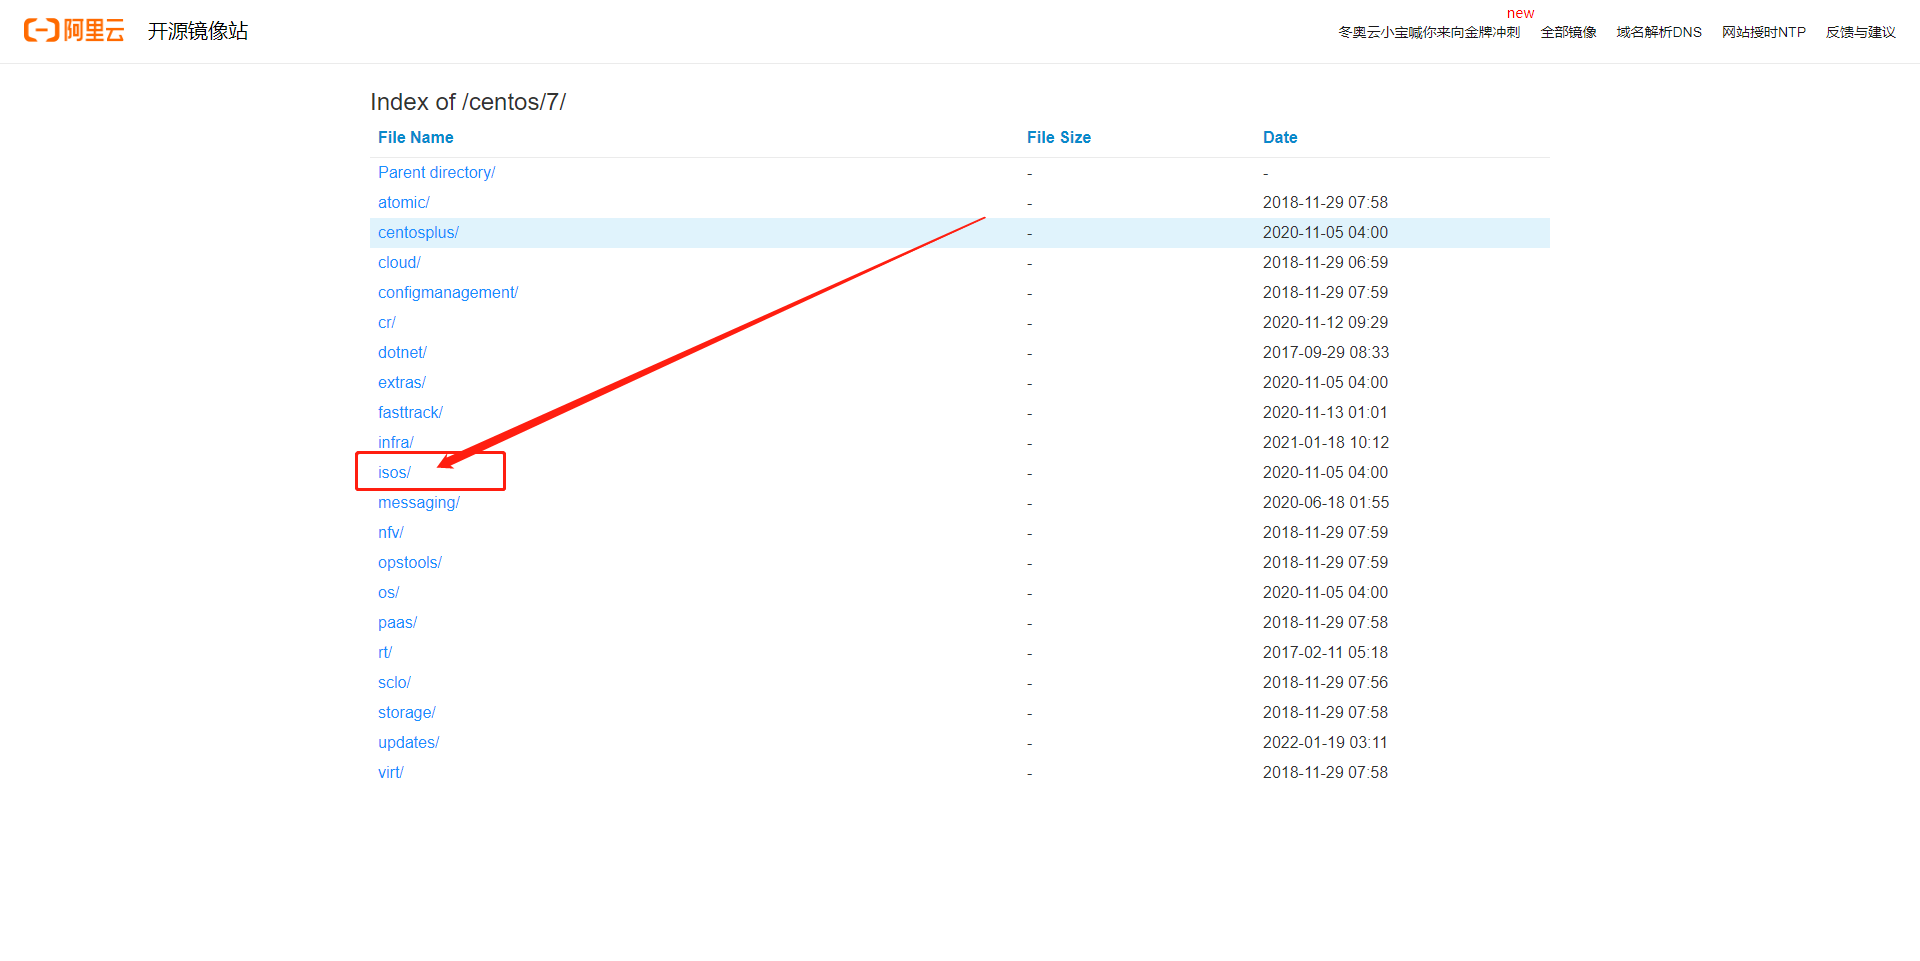The width and height of the screenshot is (1920, 961).
Task: Open the 全部镜像 menu item
Action: (1568, 32)
